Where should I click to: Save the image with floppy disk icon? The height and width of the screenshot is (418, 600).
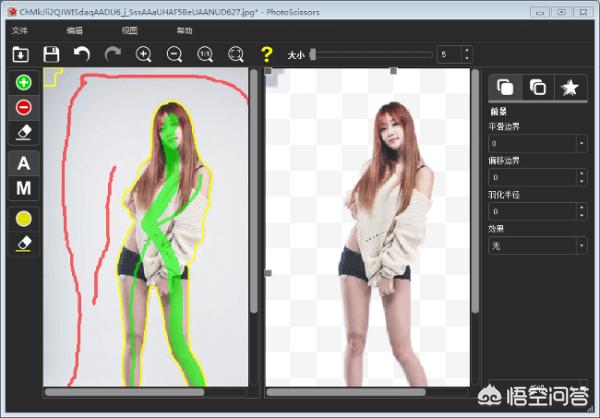51,54
